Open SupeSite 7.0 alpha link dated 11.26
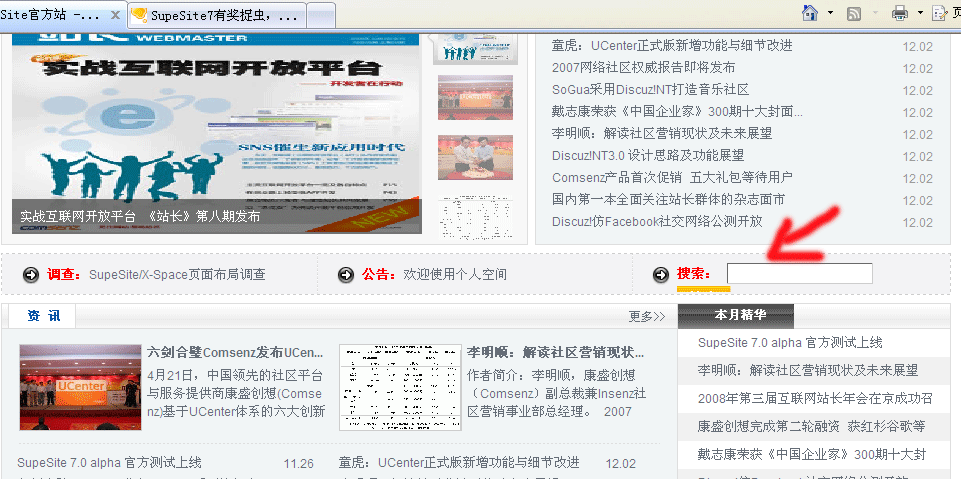The height and width of the screenshot is (479, 961). tap(109, 462)
